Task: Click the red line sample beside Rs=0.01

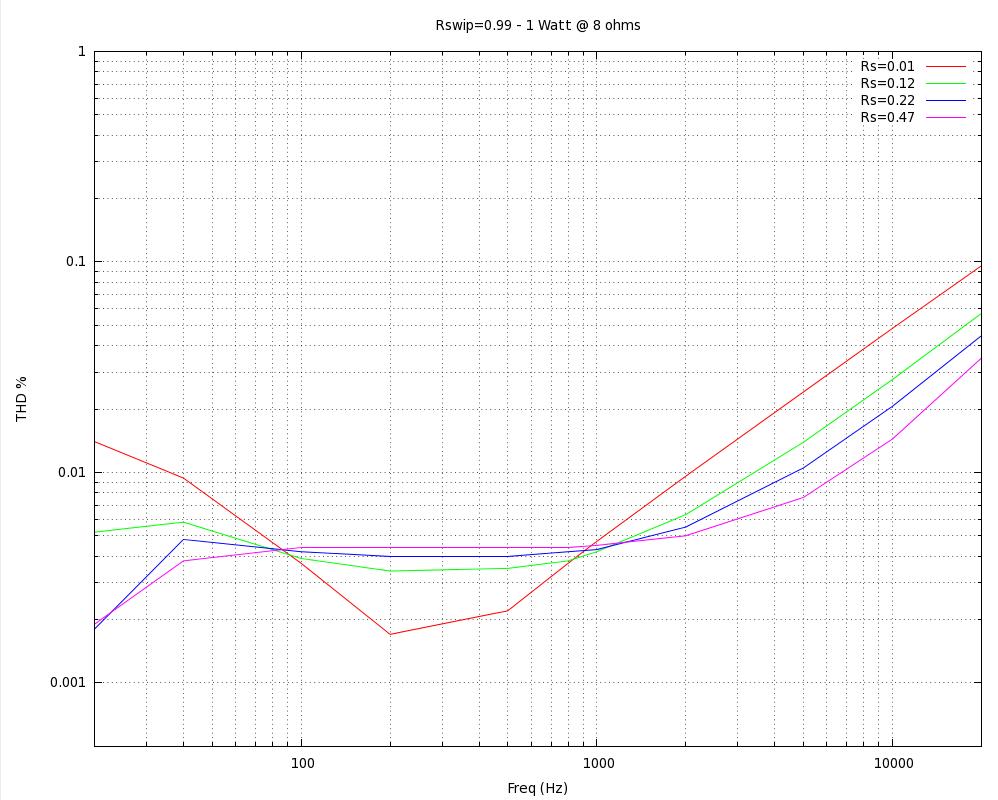Action: click(x=946, y=66)
